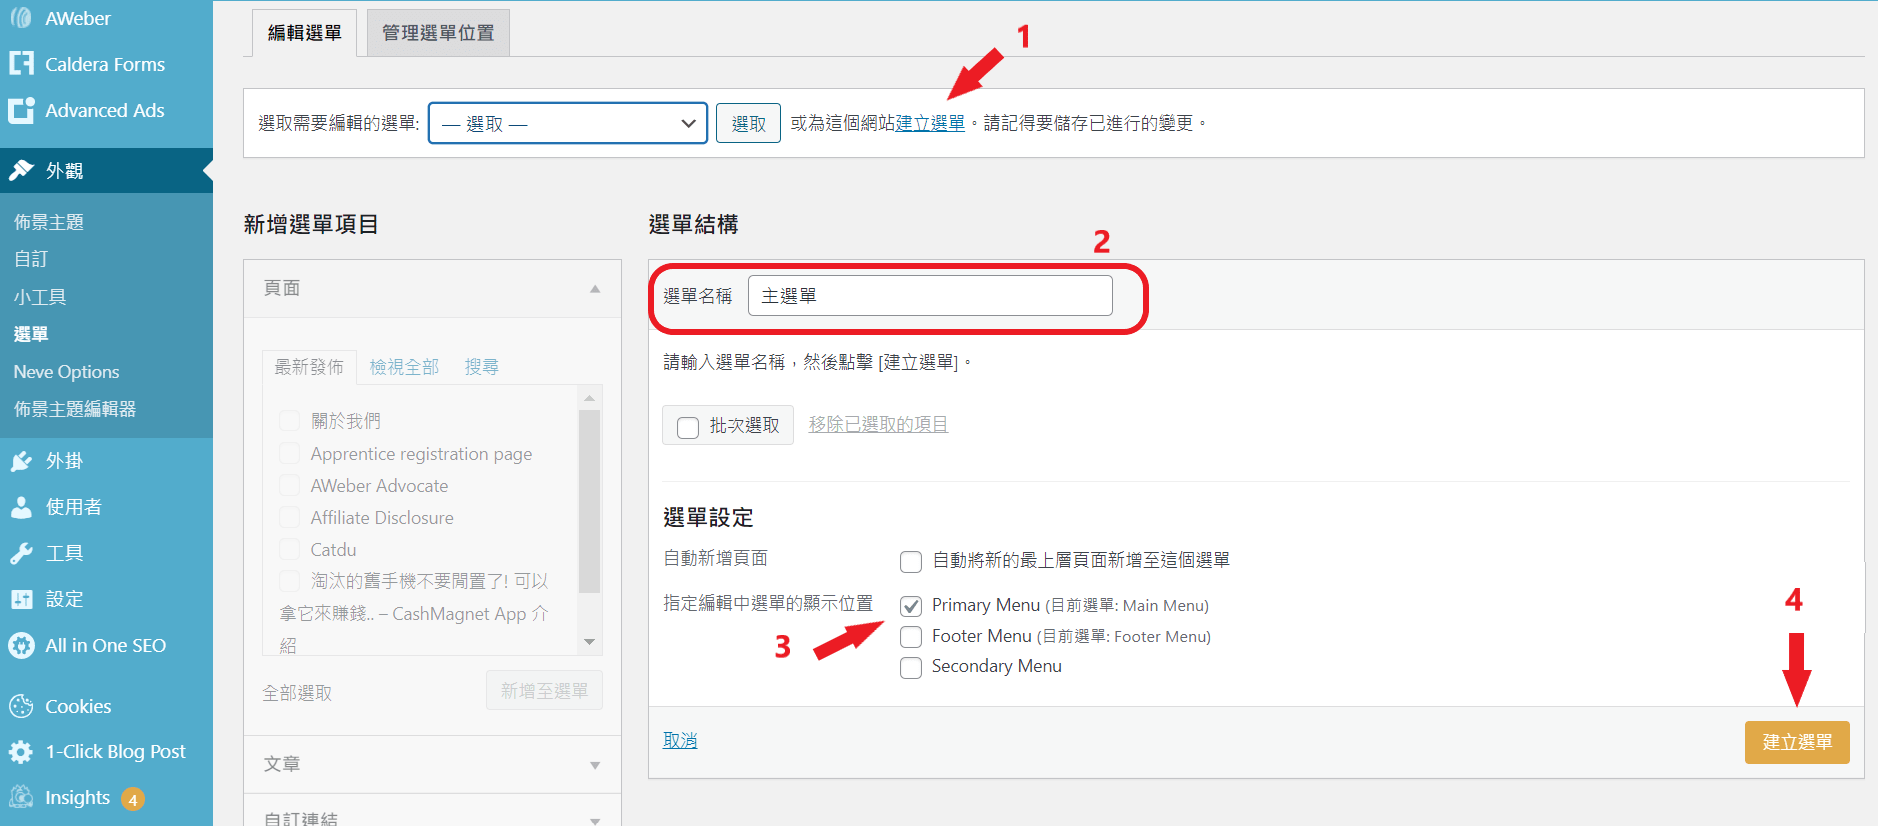
Task: Click the Insights notification badge 4
Action: point(133,799)
